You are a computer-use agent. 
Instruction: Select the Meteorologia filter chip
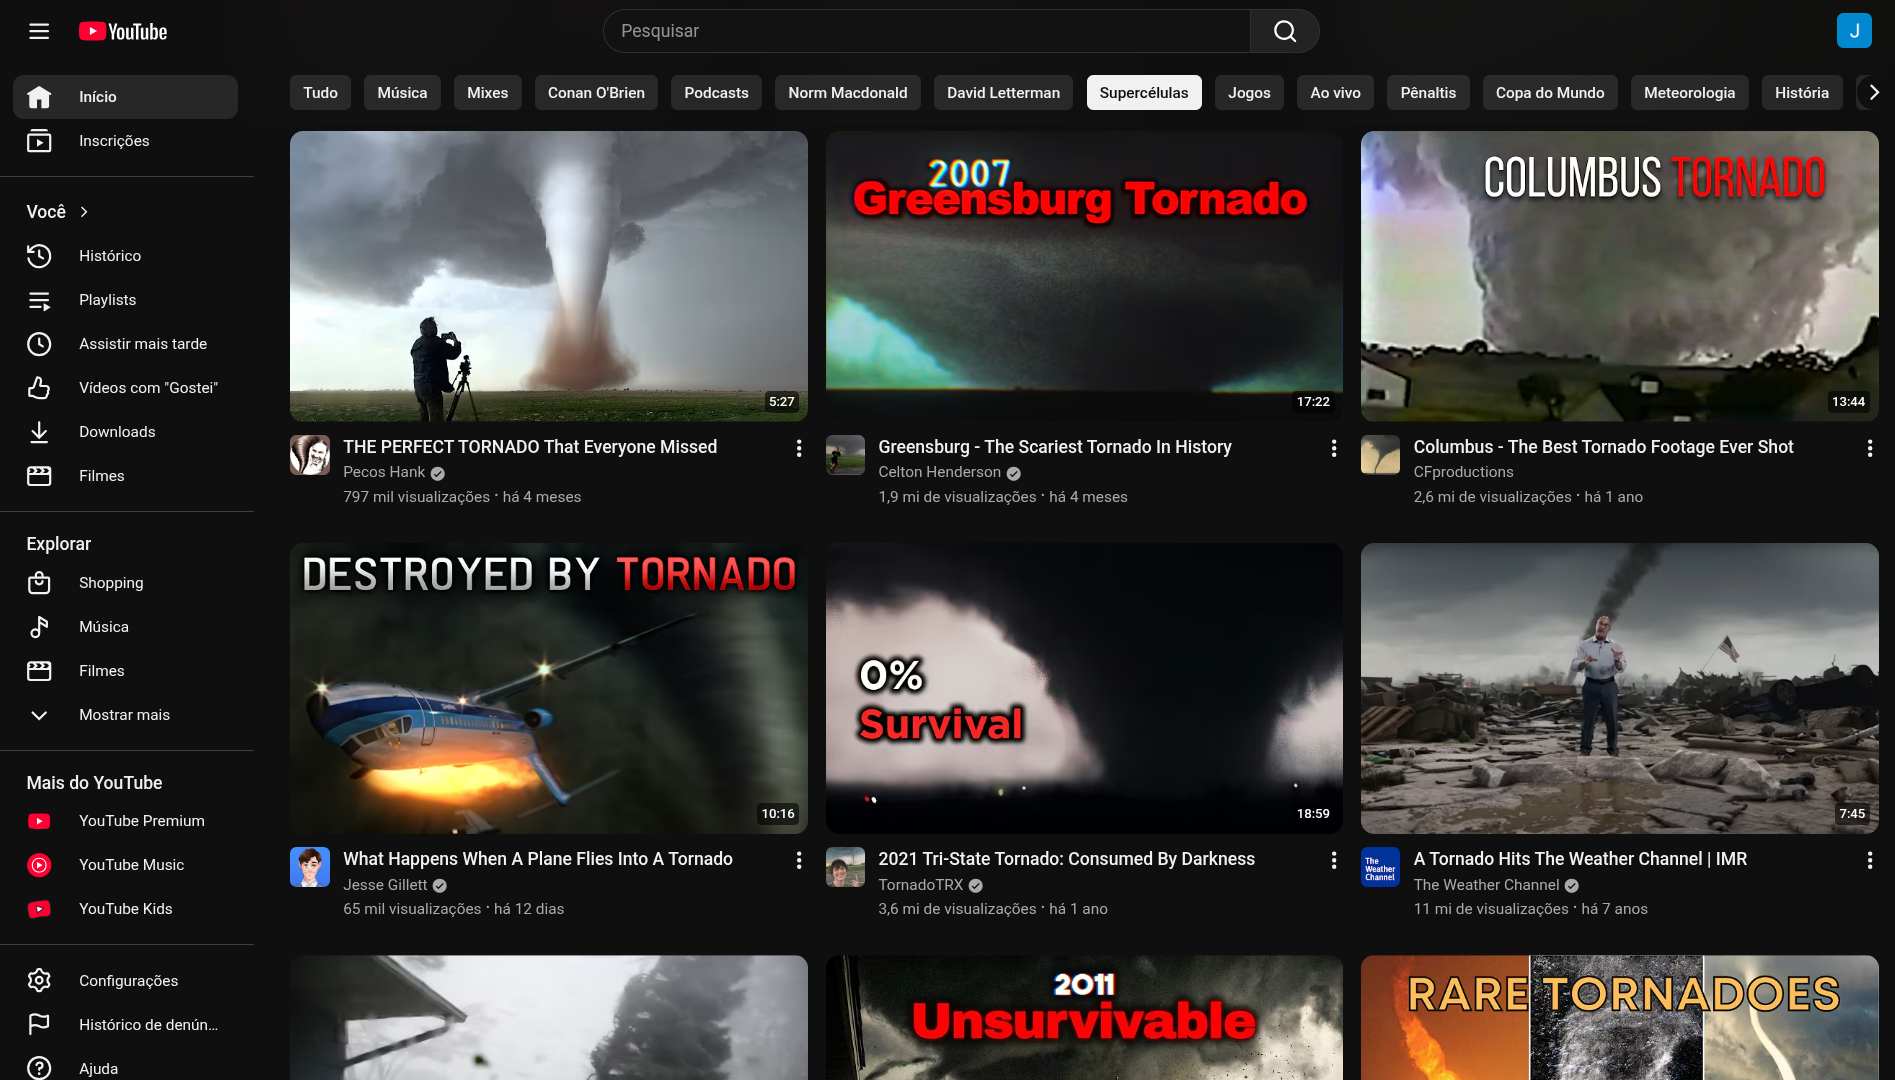tap(1689, 93)
